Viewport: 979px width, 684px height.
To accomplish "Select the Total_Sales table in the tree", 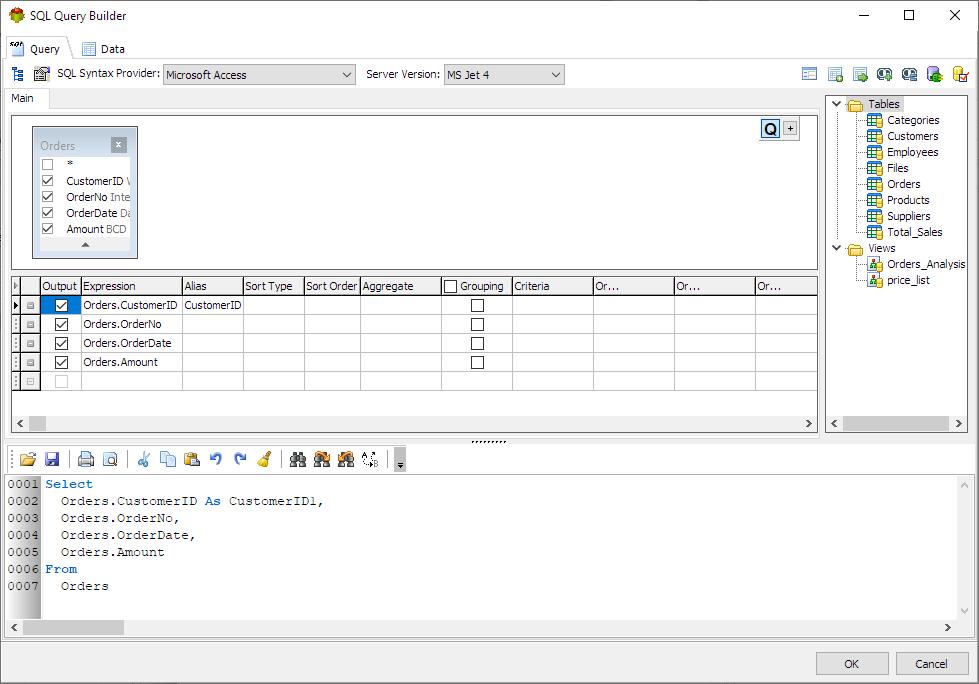I will (x=914, y=232).
